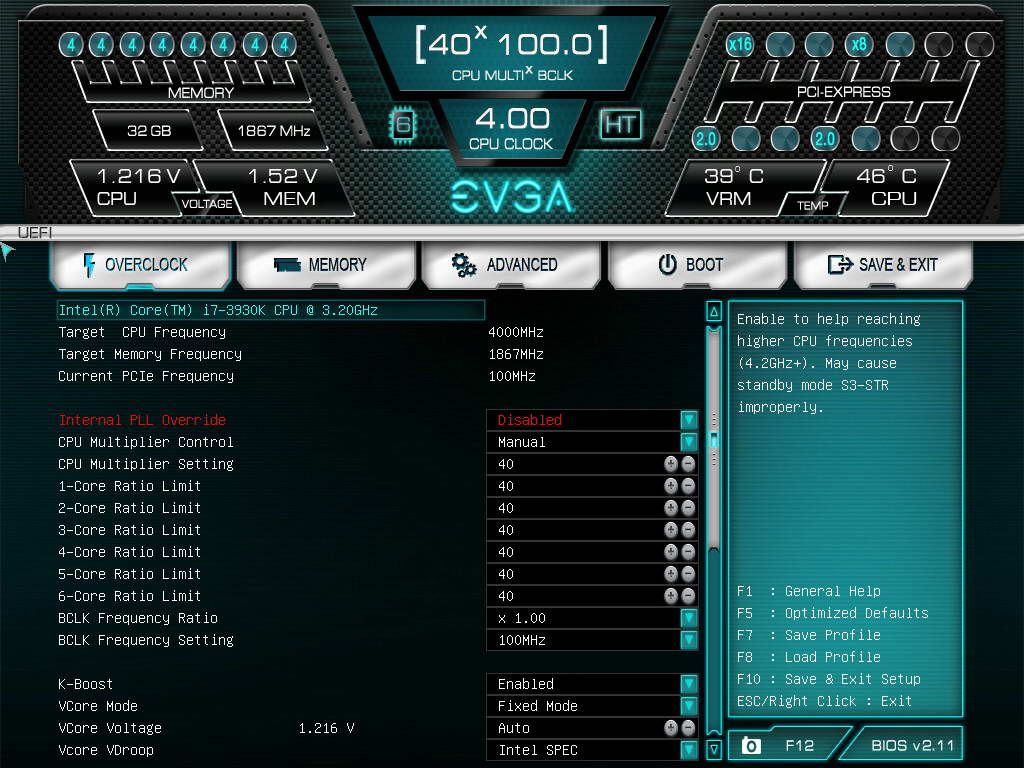The height and width of the screenshot is (768, 1024).
Task: Click the F7 Save Profile help line
Action: point(808,635)
